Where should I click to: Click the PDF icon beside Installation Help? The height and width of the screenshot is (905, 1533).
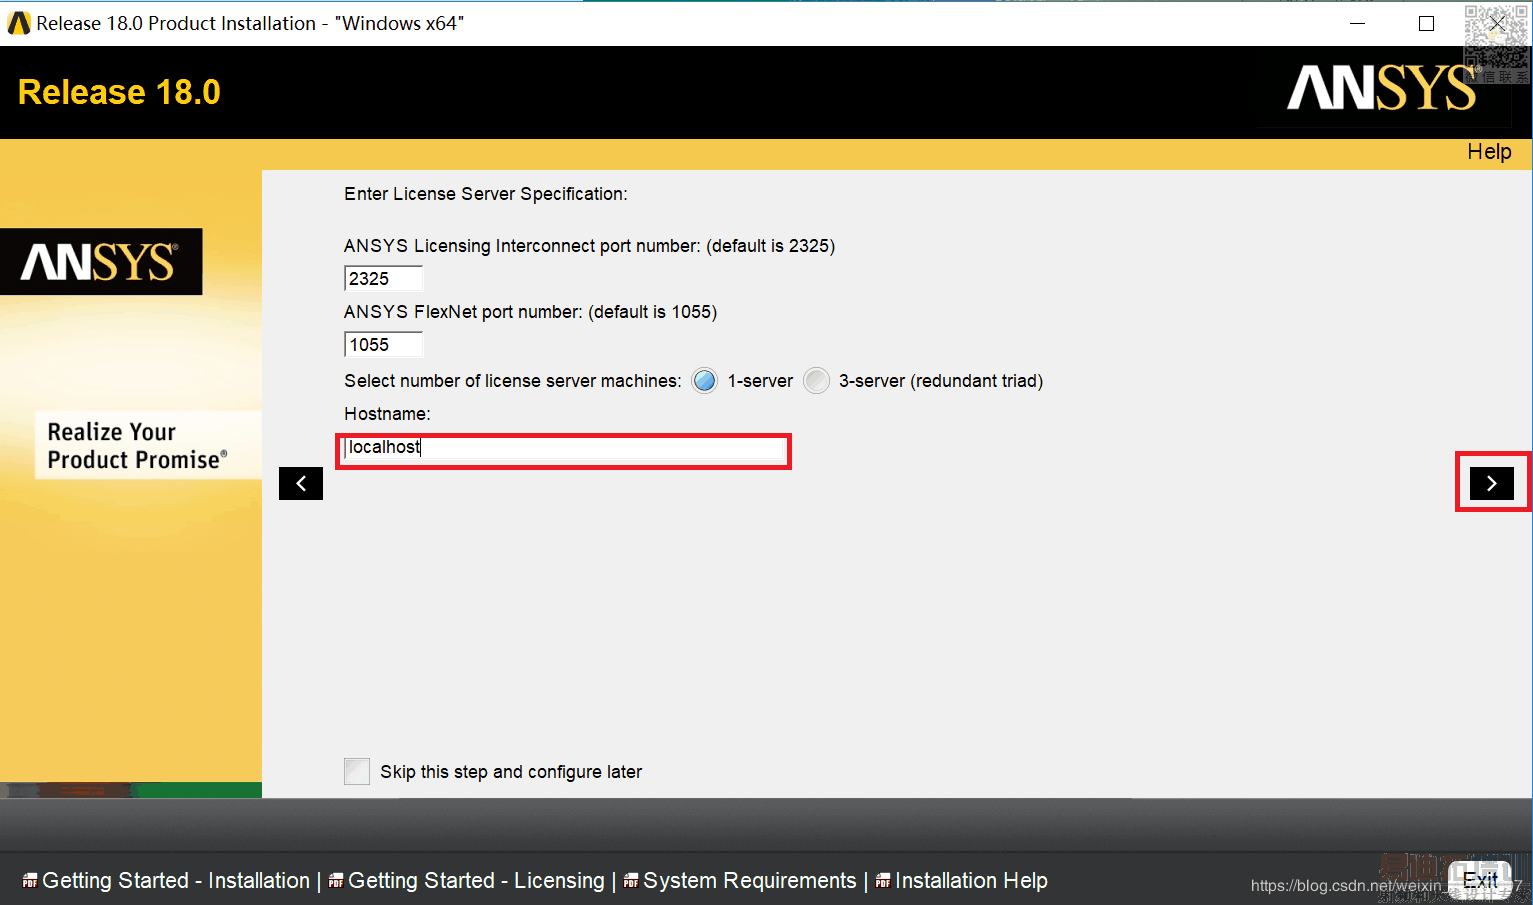tap(883, 881)
